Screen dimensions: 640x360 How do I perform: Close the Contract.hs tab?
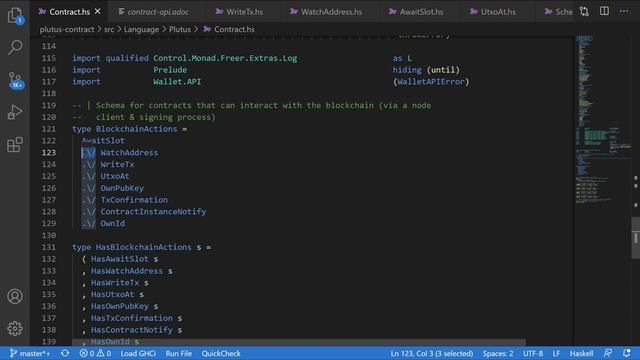point(98,11)
